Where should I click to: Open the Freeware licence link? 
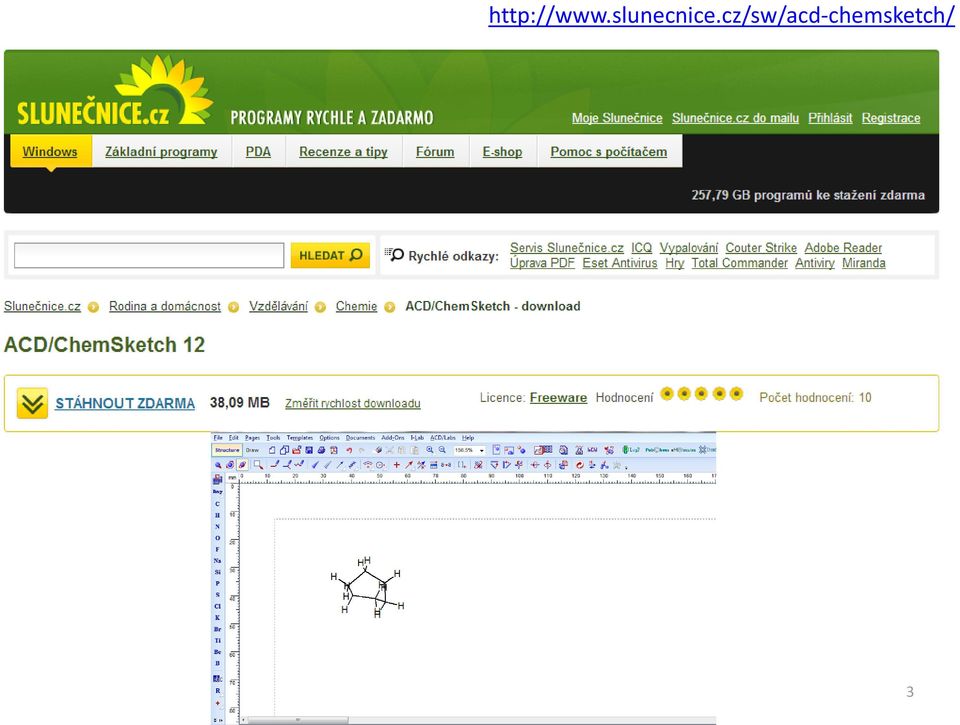point(558,397)
